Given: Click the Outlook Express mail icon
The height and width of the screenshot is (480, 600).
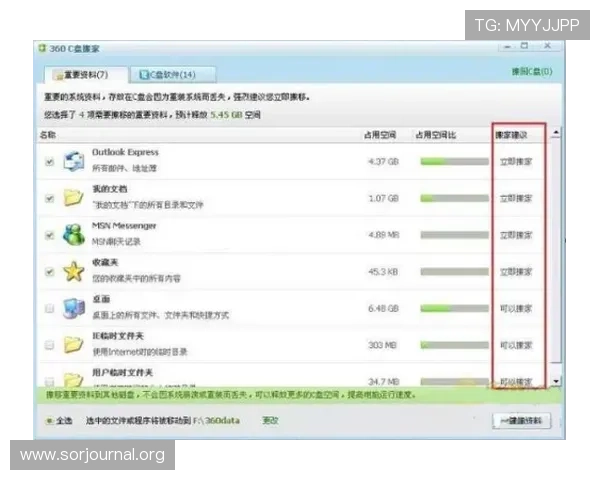Looking at the screenshot, I should click(x=73, y=161).
